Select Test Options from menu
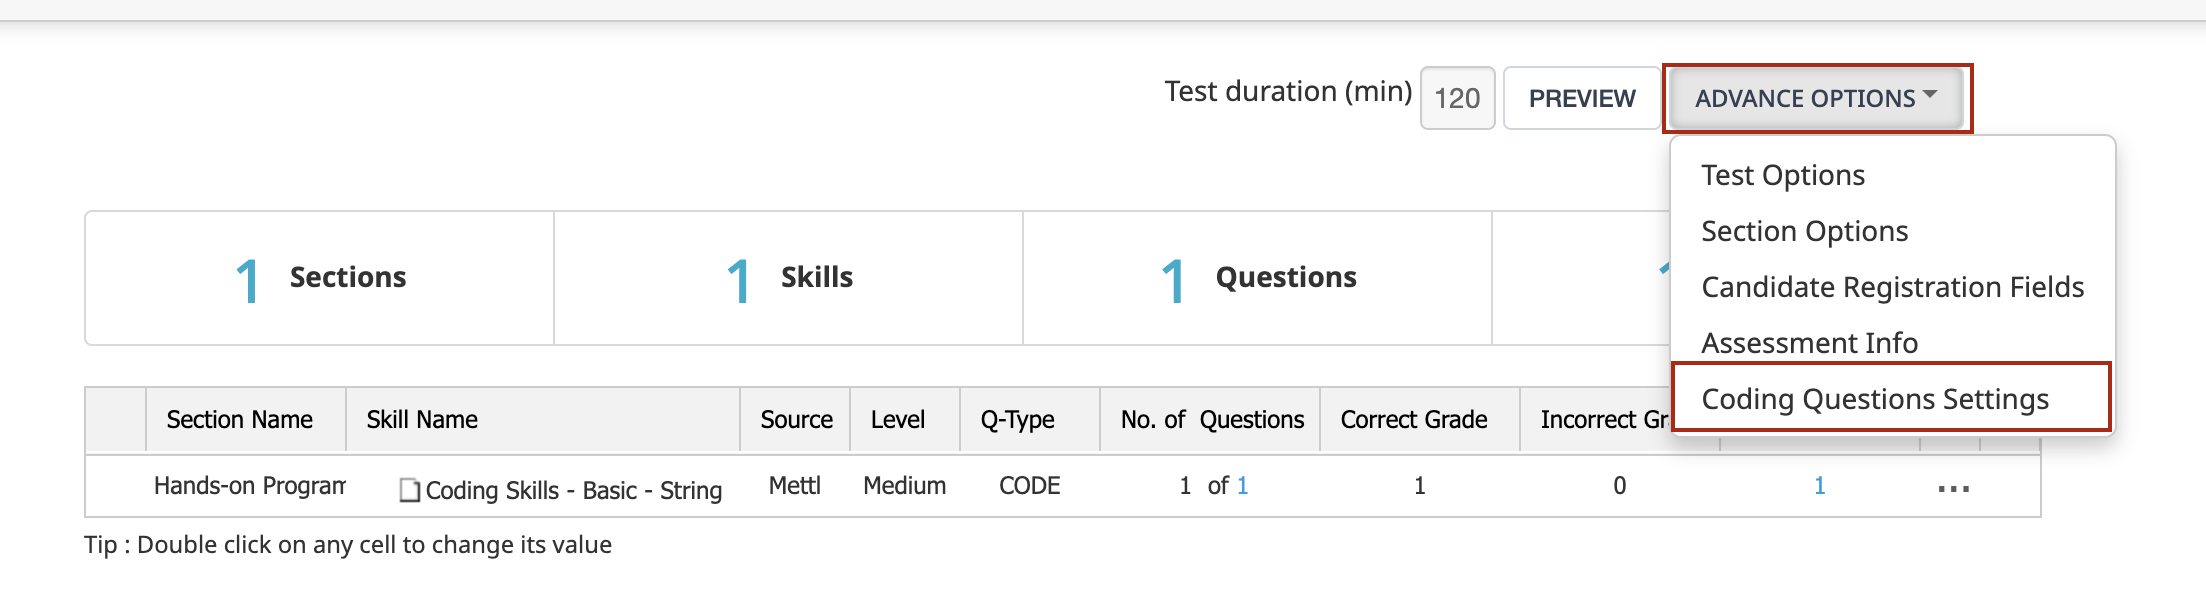Image resolution: width=2206 pixels, height=616 pixels. pos(1783,175)
